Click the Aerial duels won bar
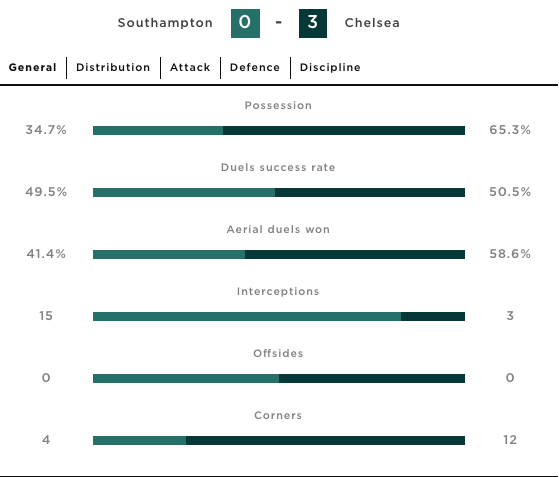This screenshot has width=559, height=477. click(x=279, y=254)
